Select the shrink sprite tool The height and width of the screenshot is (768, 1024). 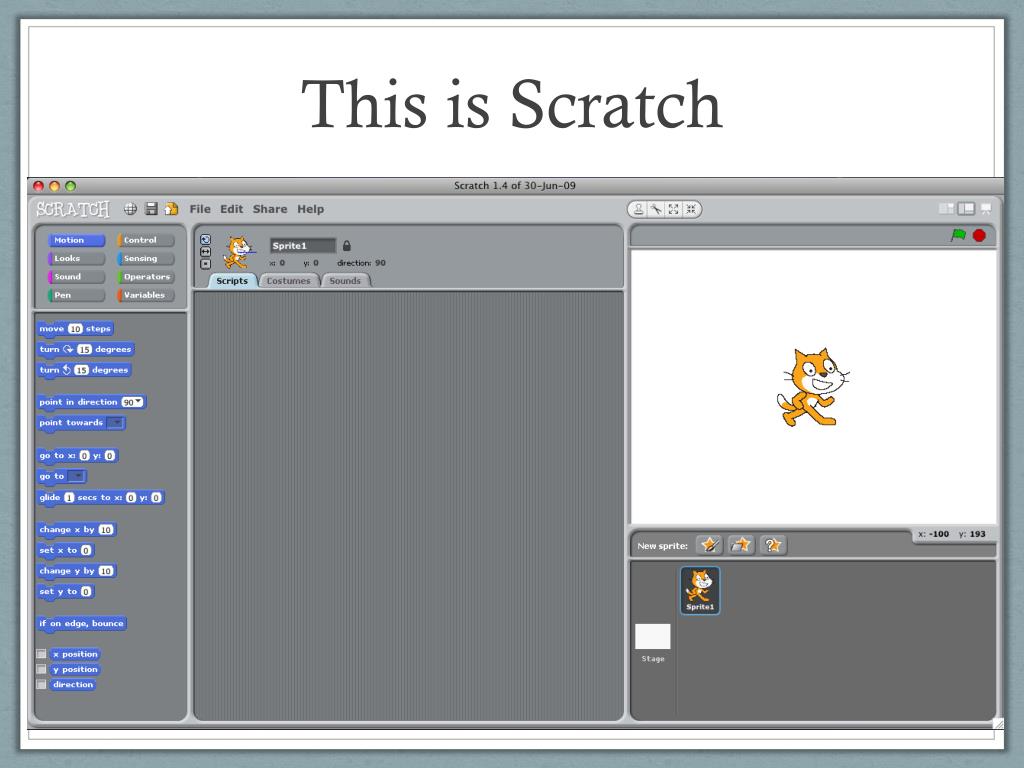[691, 209]
